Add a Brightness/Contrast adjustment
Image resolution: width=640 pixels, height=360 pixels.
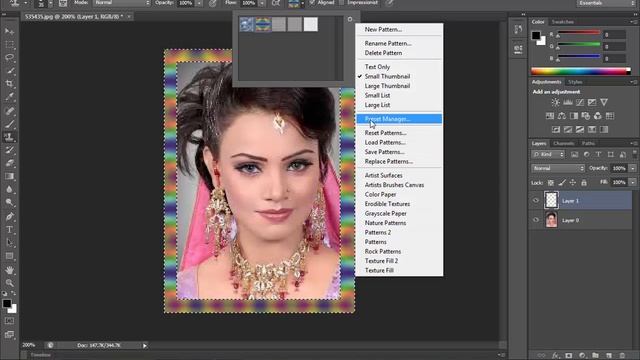pyautogui.click(x=556, y=102)
